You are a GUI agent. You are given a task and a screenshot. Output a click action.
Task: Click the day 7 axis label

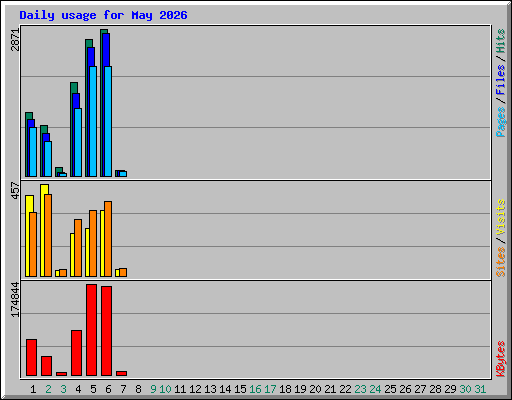click(x=123, y=389)
